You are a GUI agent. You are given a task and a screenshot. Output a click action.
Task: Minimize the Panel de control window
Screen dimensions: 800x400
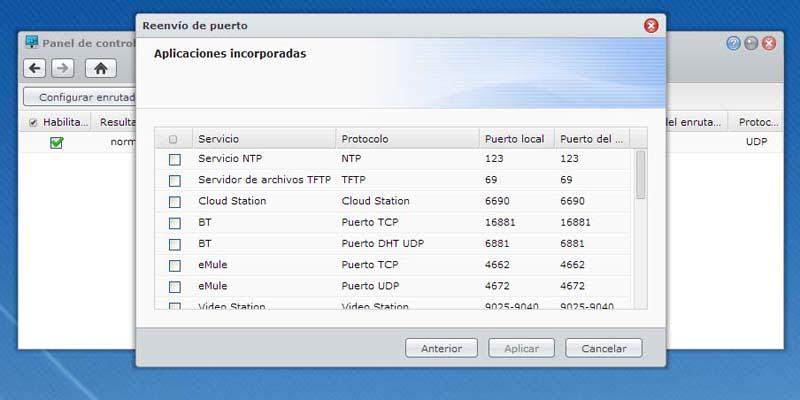point(751,43)
